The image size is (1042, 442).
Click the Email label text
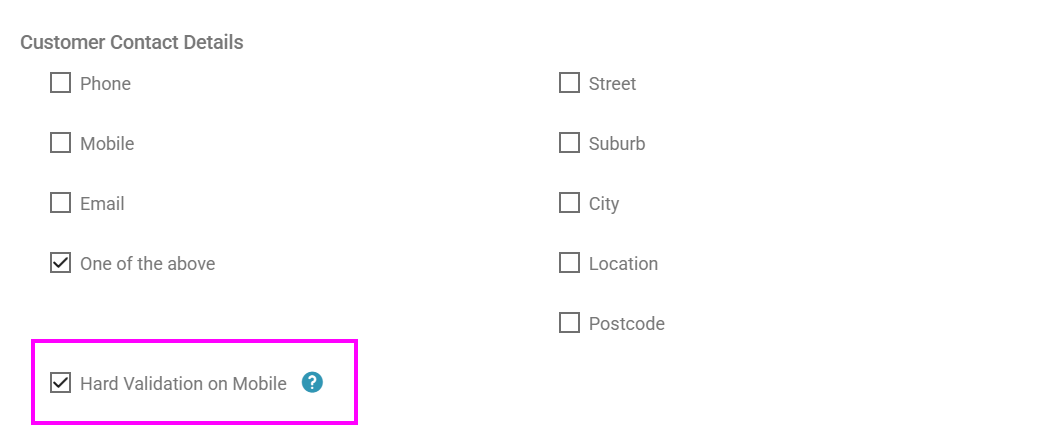(x=102, y=203)
